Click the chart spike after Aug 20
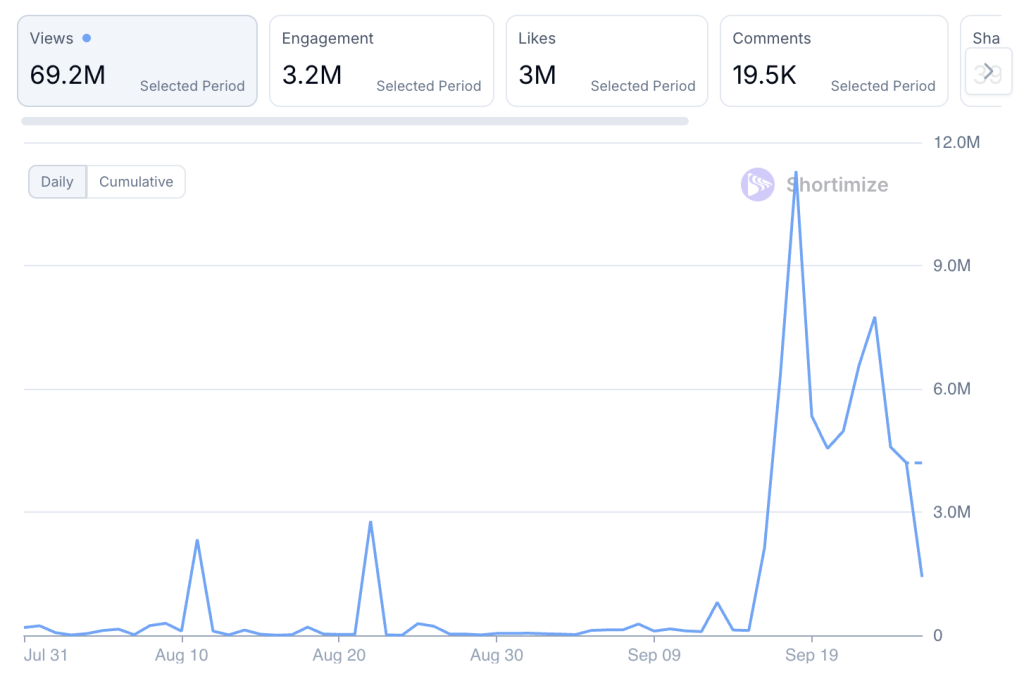Screen dimensions: 1024x686 370,522
